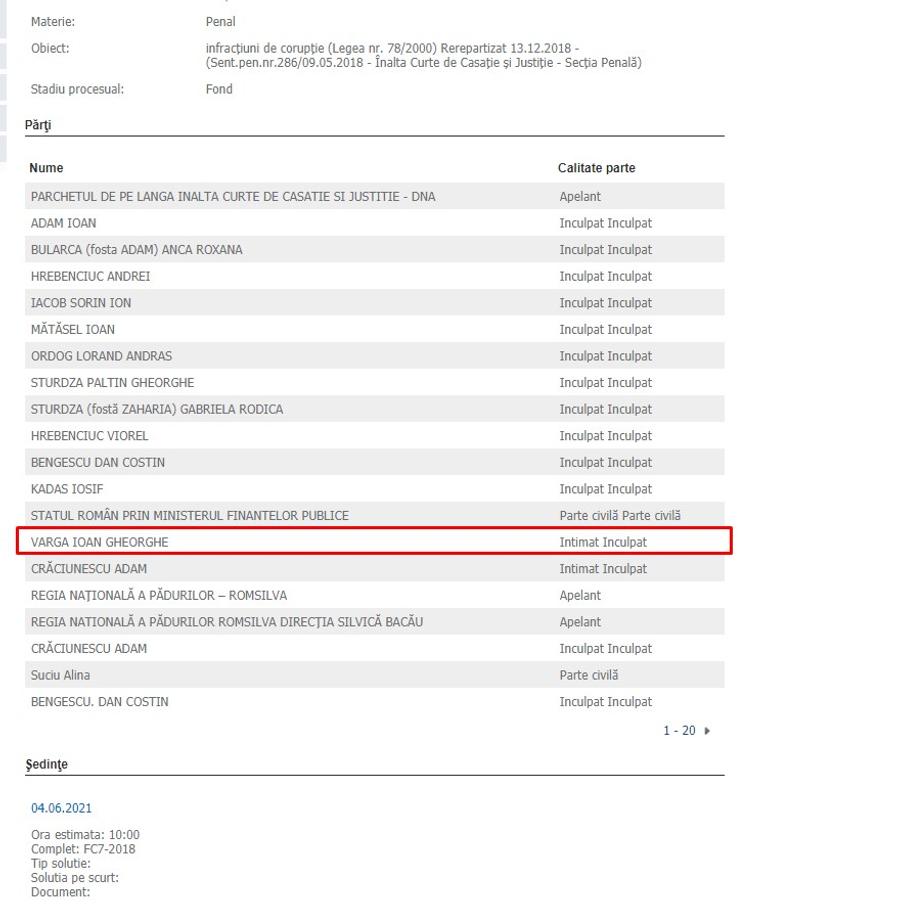Select the 'Suciu Alina' row
900x919 pixels.
(x=374, y=675)
